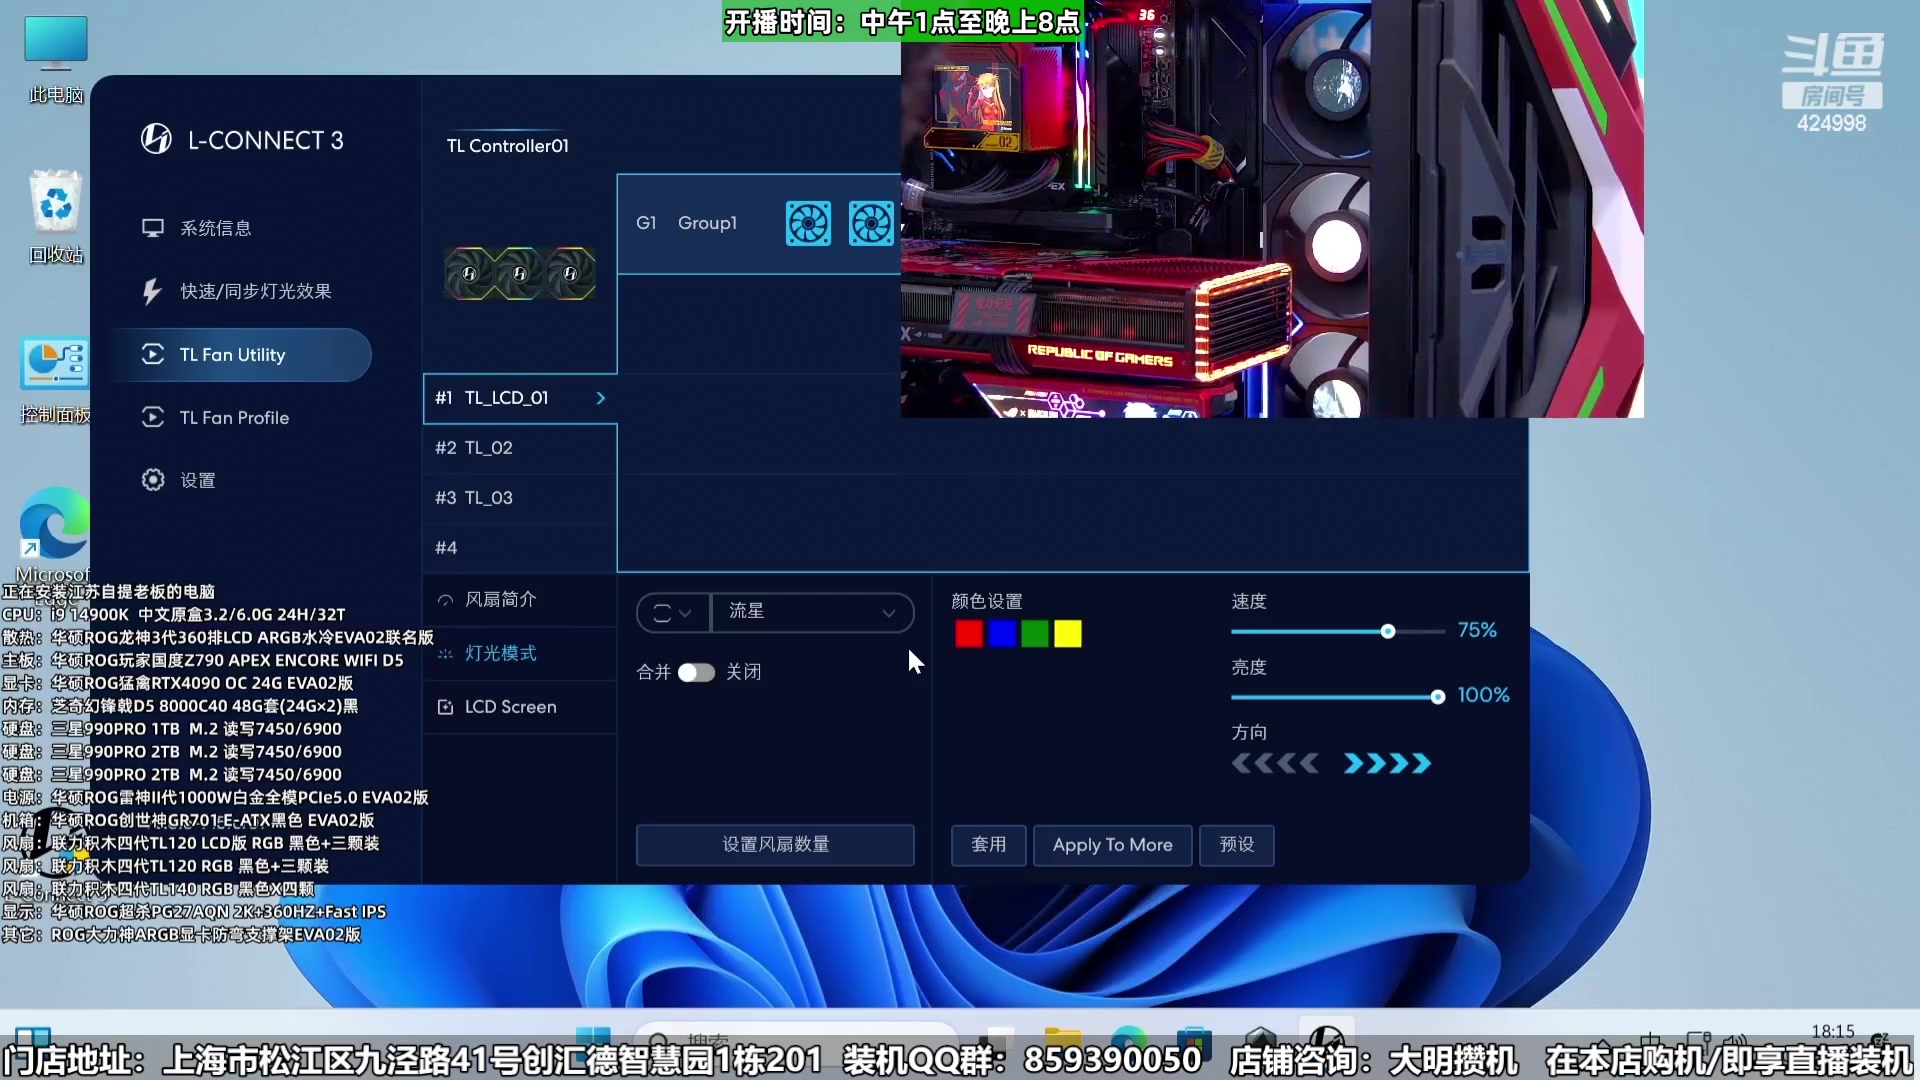Click the second fan icon in Group1
This screenshot has width=1920, height=1080.
click(x=870, y=223)
